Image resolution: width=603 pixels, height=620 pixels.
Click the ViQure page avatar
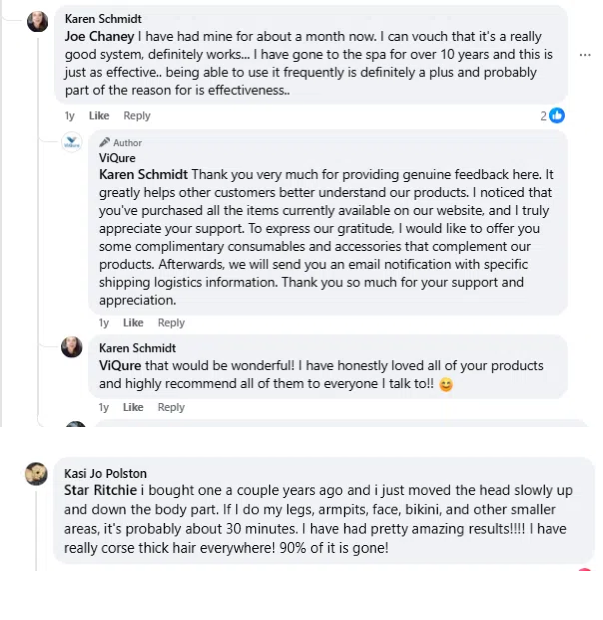[72, 142]
